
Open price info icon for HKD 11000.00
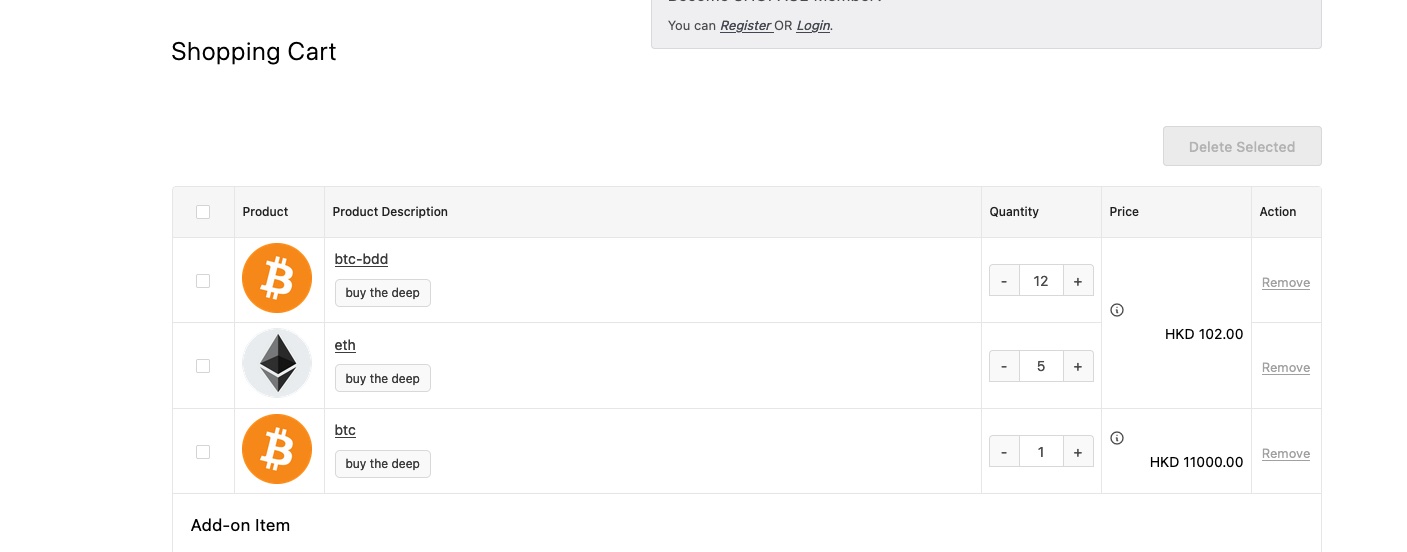click(1117, 438)
